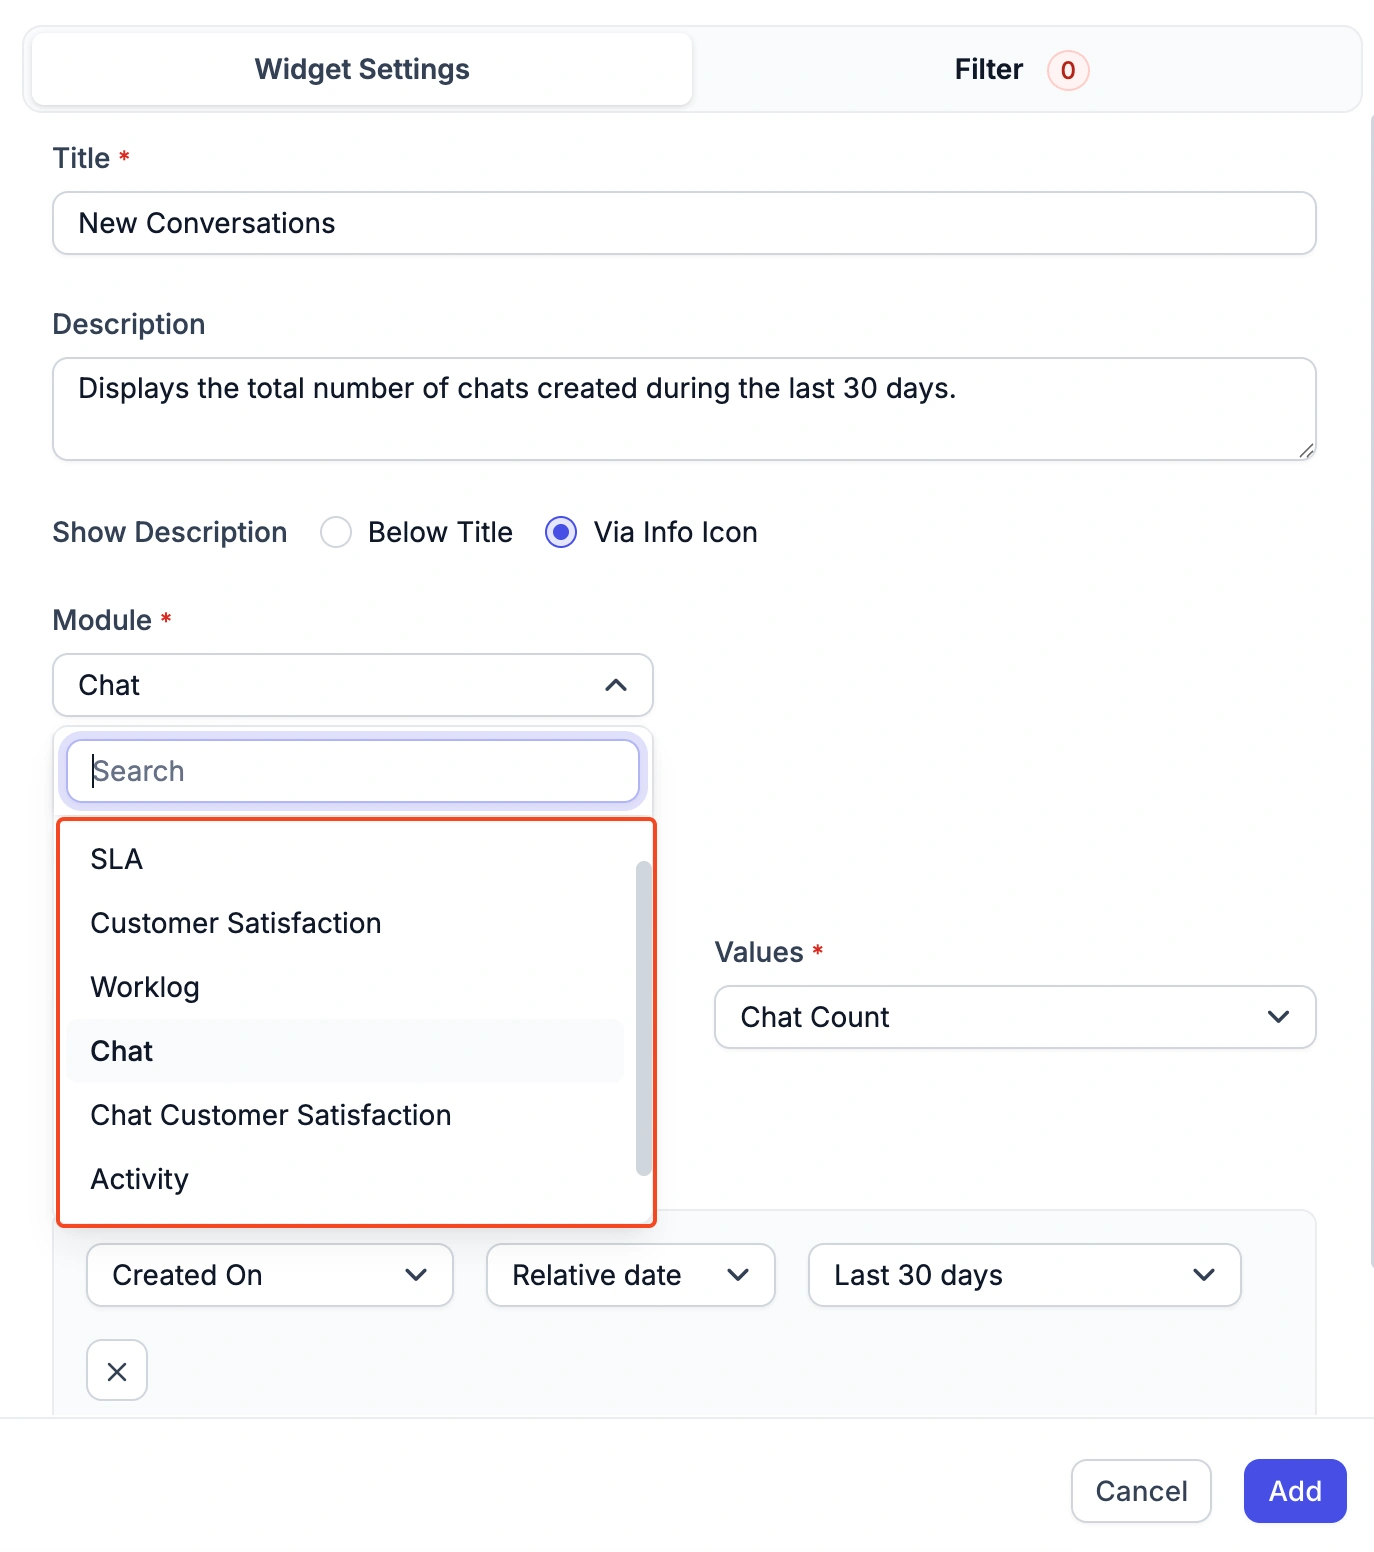Remove date filter with X icon
This screenshot has height=1552, width=1374.
pyautogui.click(x=117, y=1371)
